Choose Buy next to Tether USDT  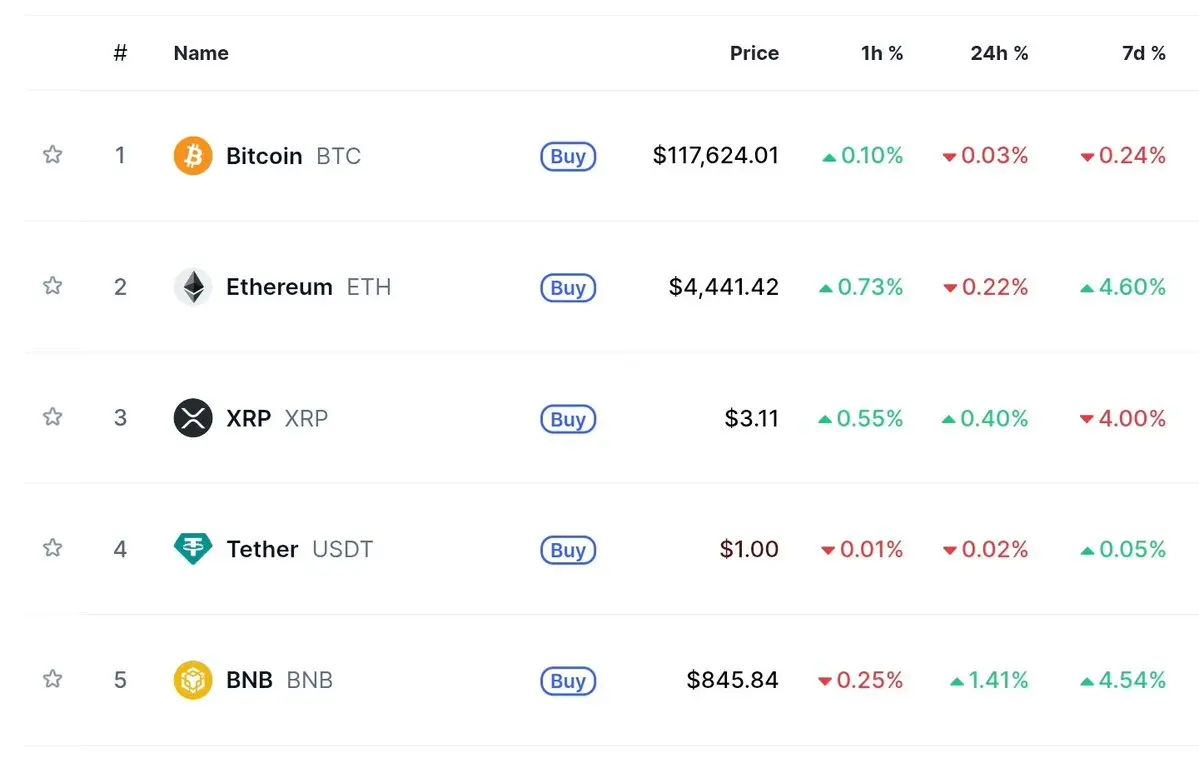pyautogui.click(x=568, y=550)
